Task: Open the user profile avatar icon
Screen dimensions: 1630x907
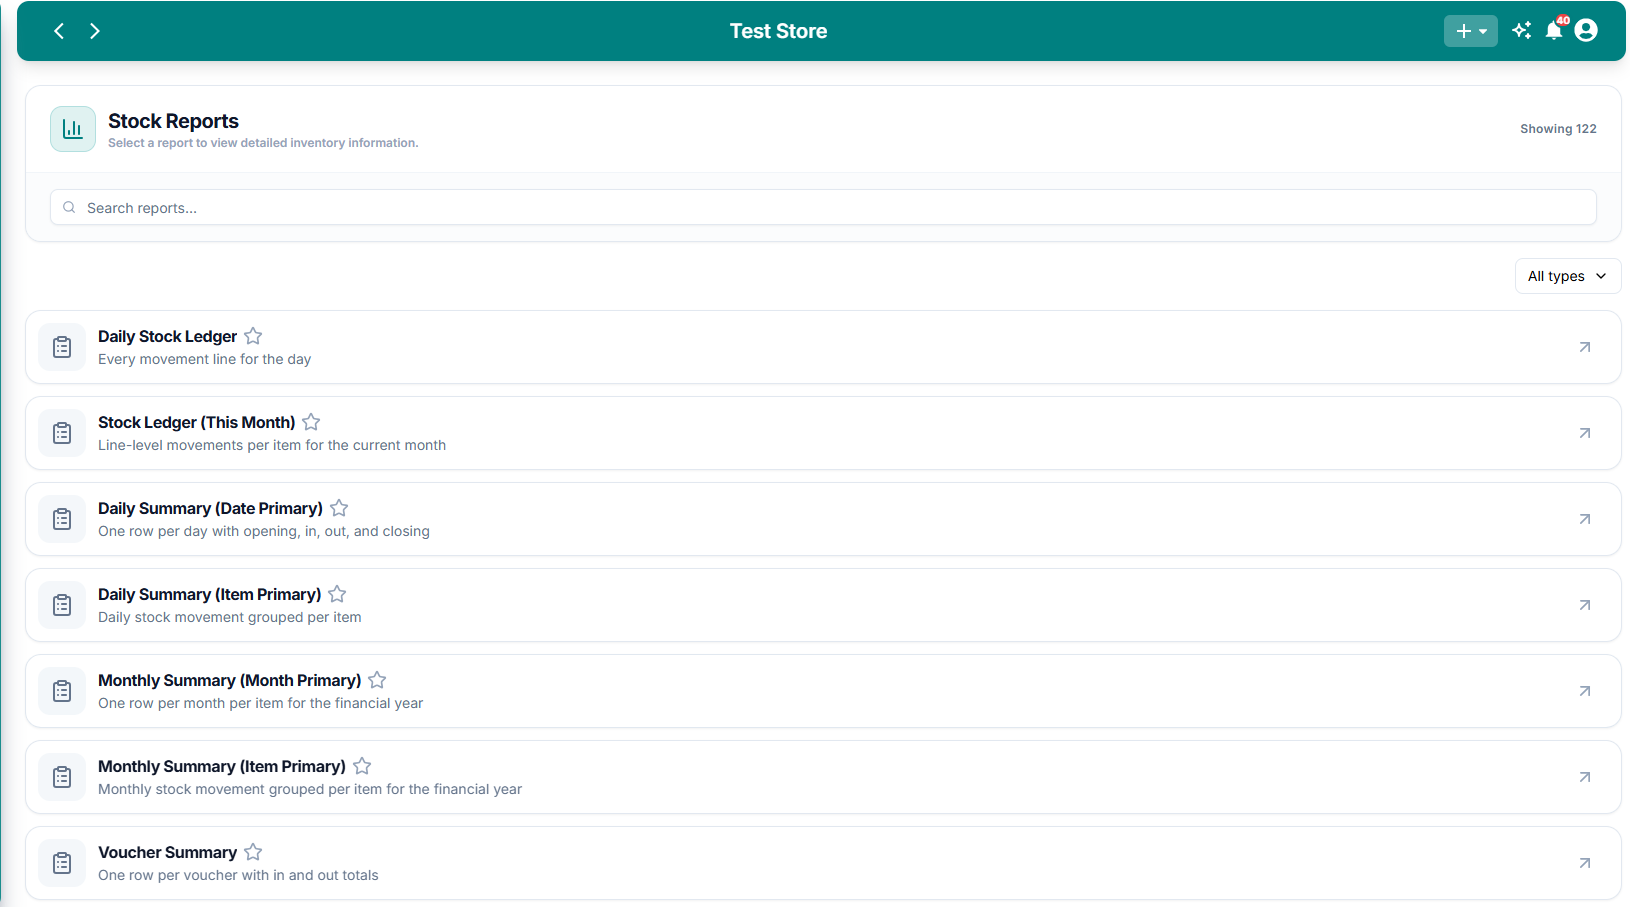Action: pyautogui.click(x=1586, y=30)
